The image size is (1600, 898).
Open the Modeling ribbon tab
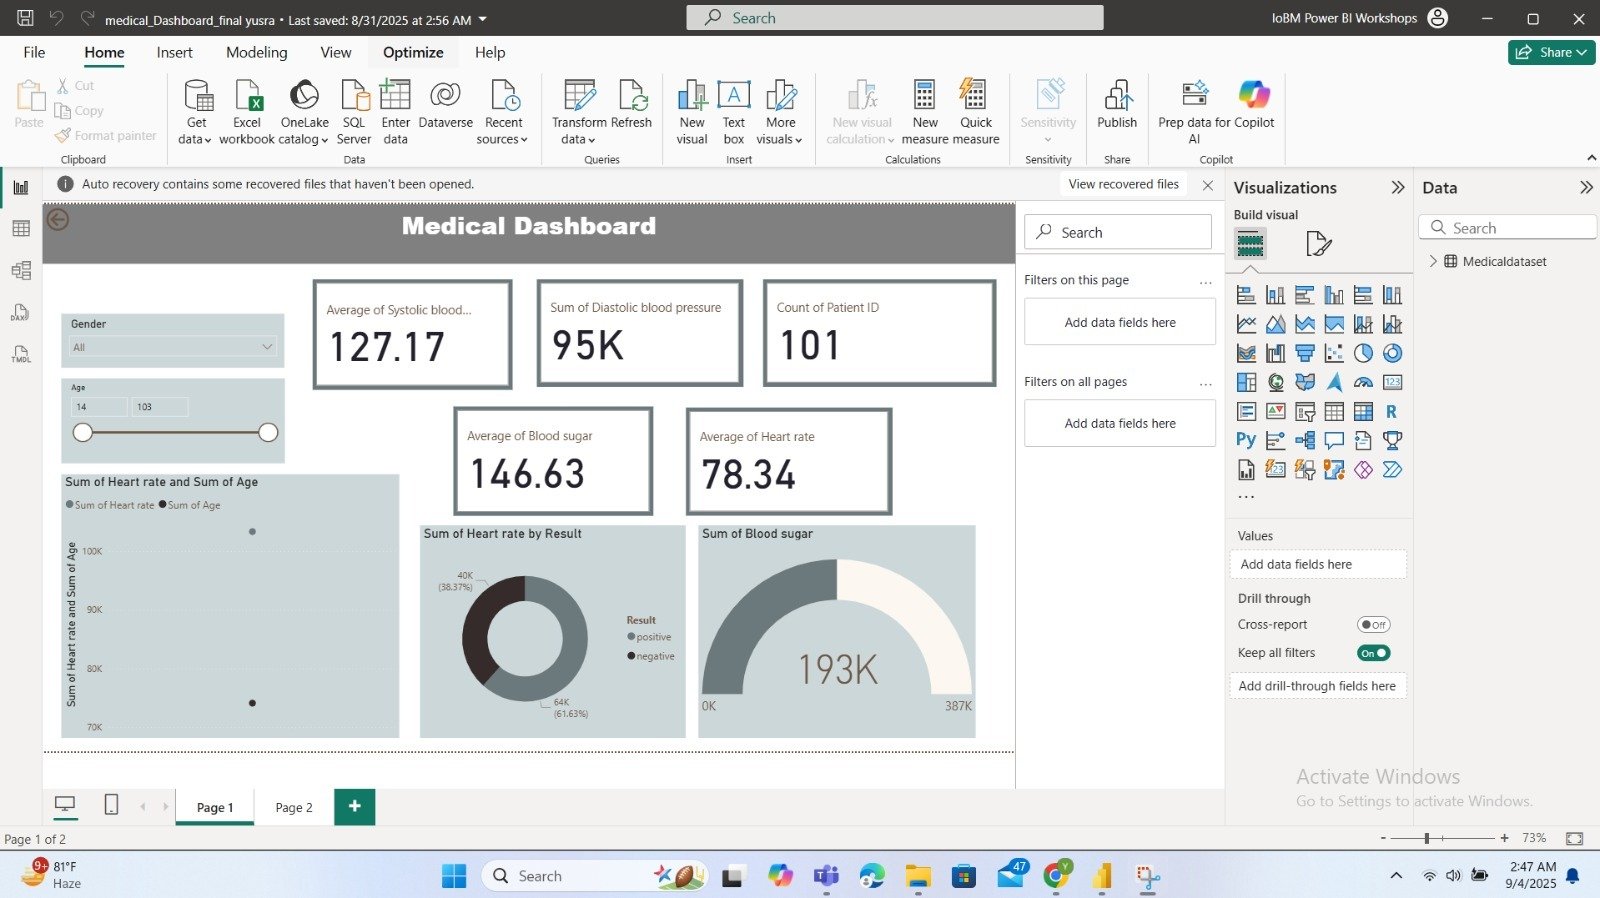[256, 53]
